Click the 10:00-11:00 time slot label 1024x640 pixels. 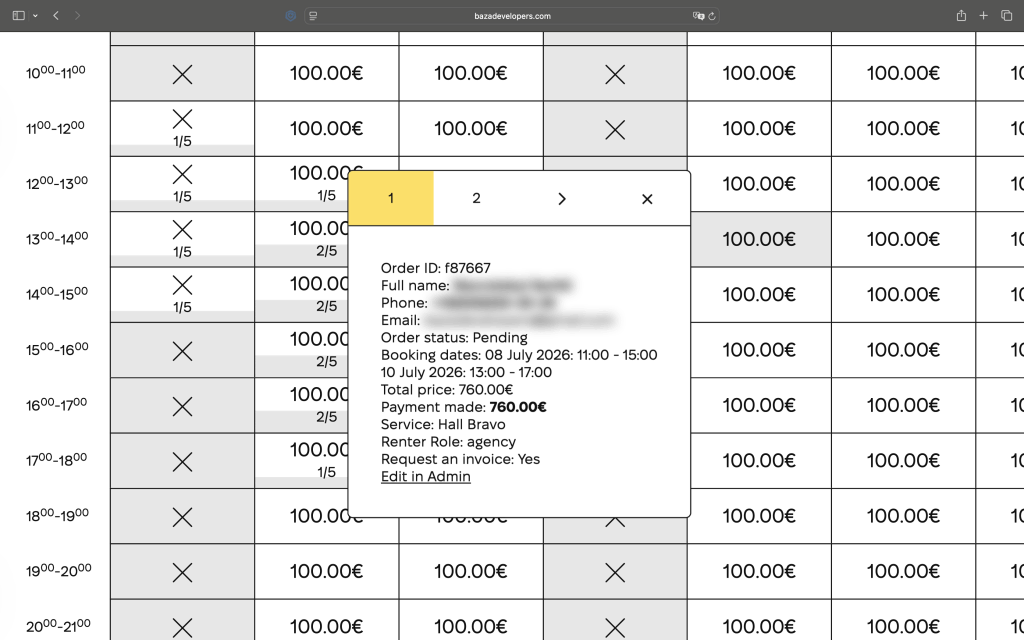click(x=56, y=72)
